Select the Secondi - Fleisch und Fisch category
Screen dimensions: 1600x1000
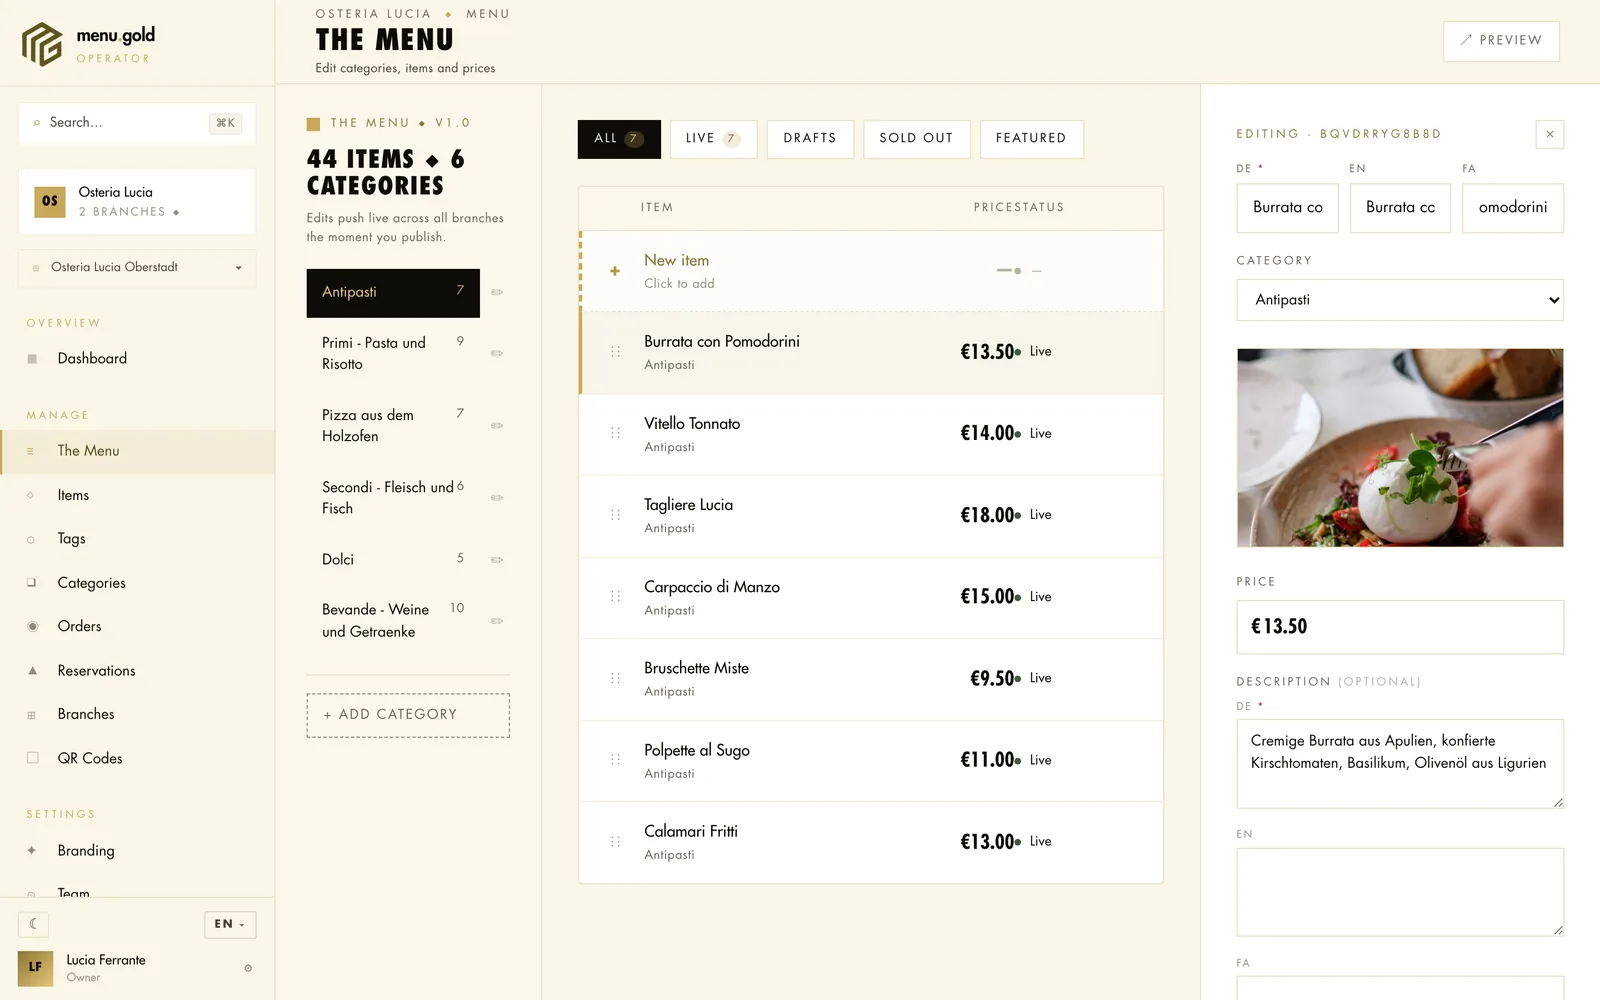[393, 498]
